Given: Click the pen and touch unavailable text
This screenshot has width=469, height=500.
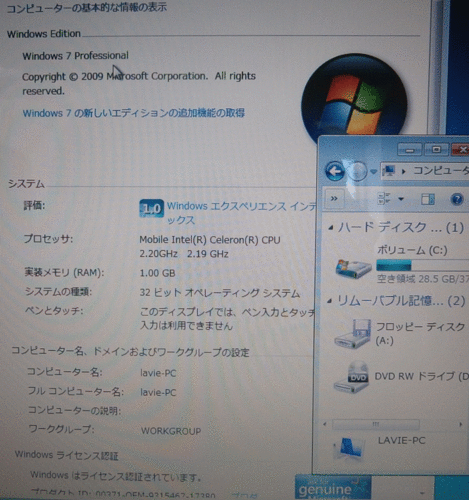Looking at the screenshot, I should tap(228, 319).
